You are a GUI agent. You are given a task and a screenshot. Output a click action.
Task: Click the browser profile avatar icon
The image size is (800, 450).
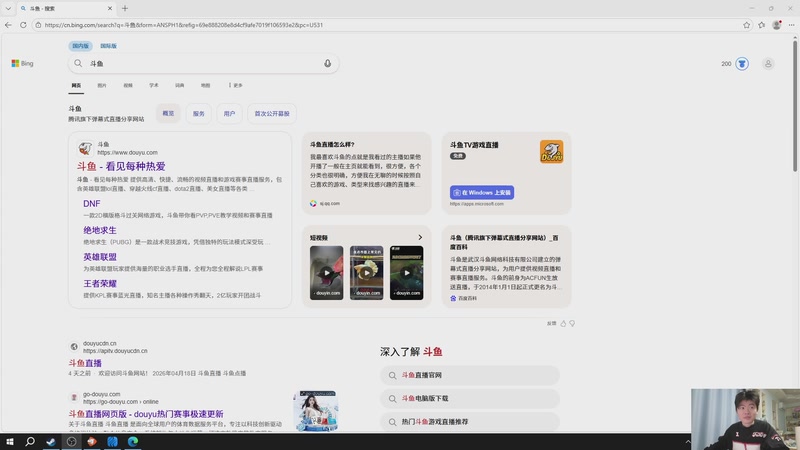click(777, 24)
